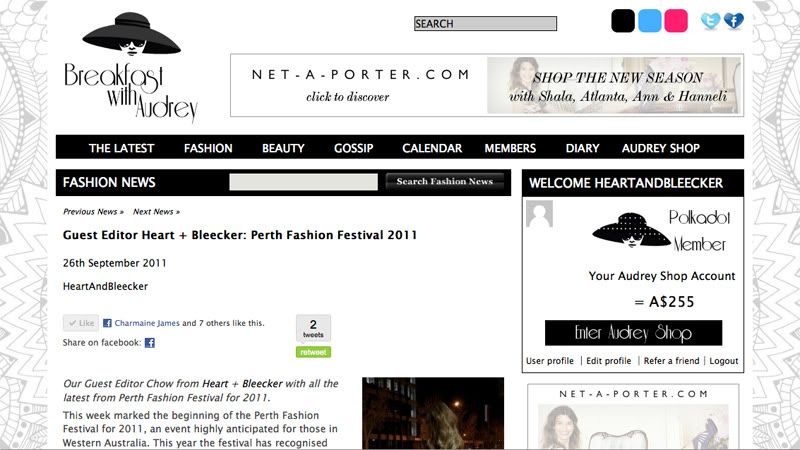Click the Enter Audrey Shop button
The width and height of the screenshot is (800, 450).
(x=633, y=333)
